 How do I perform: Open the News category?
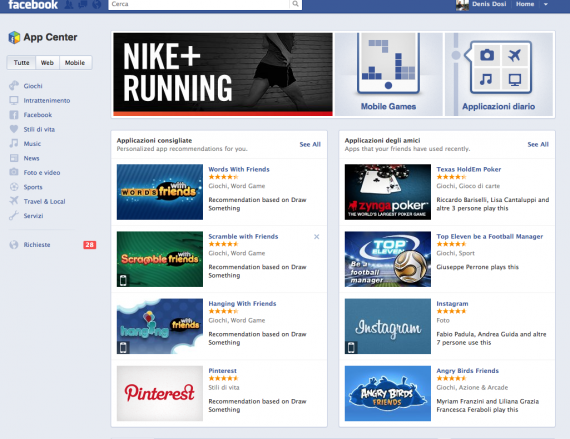pos(31,158)
